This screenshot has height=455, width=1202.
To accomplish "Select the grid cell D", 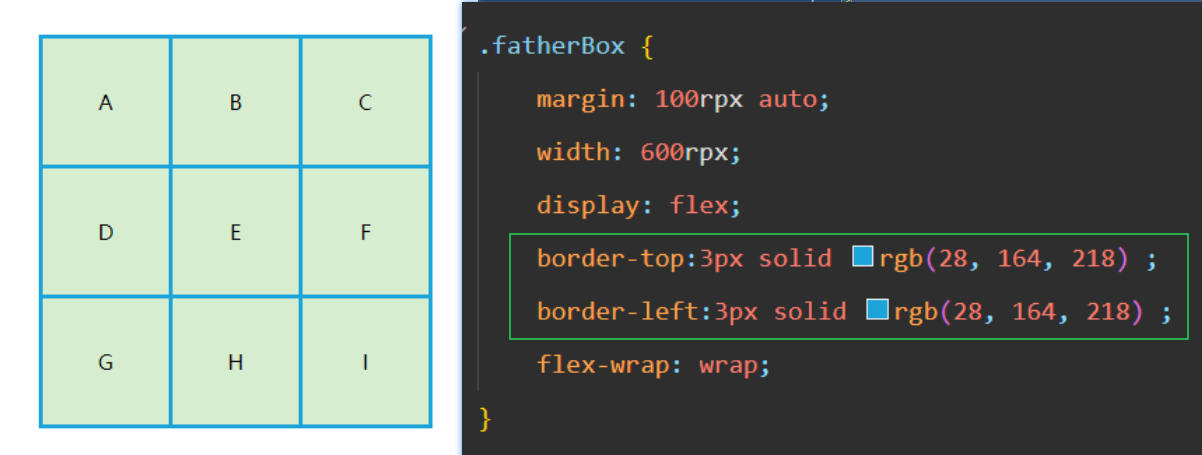I will (106, 232).
